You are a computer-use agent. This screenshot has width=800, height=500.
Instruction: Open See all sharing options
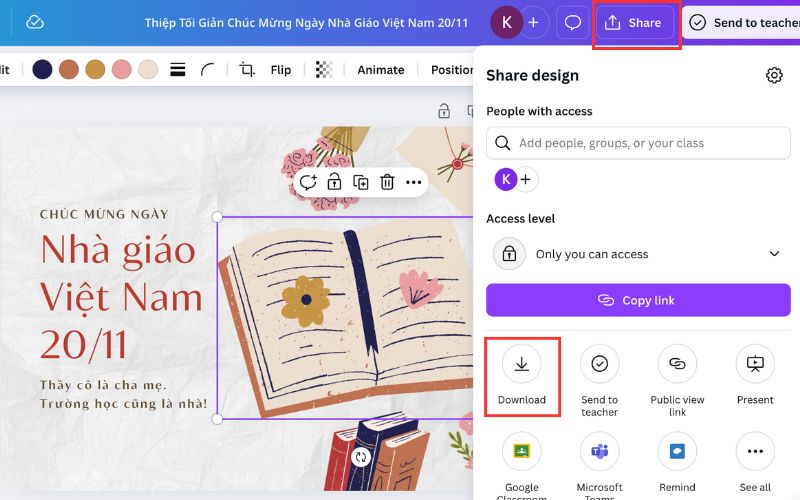[755, 452]
